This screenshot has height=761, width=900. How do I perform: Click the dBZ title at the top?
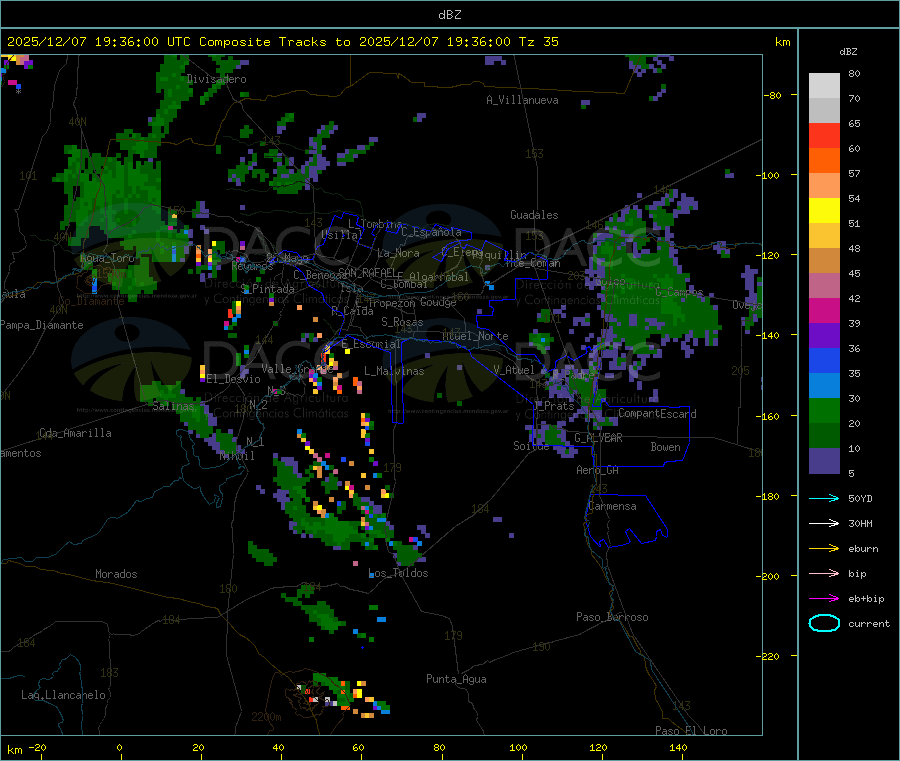[449, 15]
